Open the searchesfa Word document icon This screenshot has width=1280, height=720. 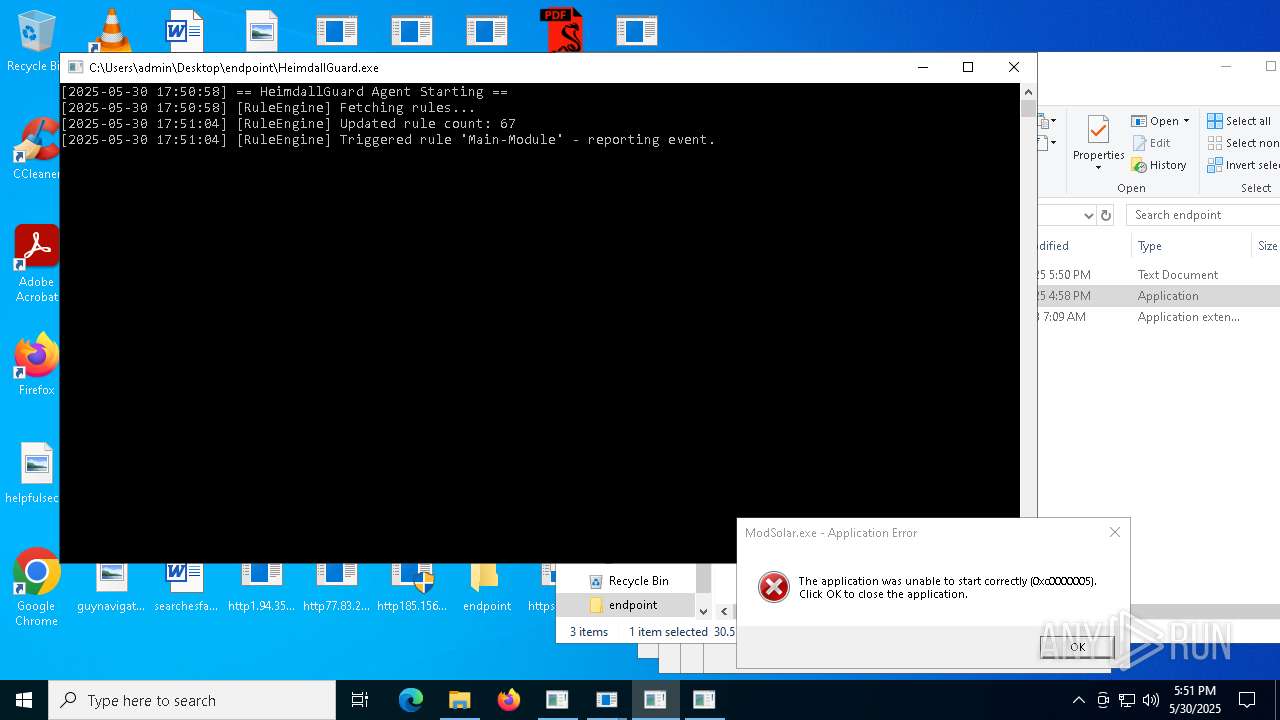(x=185, y=588)
